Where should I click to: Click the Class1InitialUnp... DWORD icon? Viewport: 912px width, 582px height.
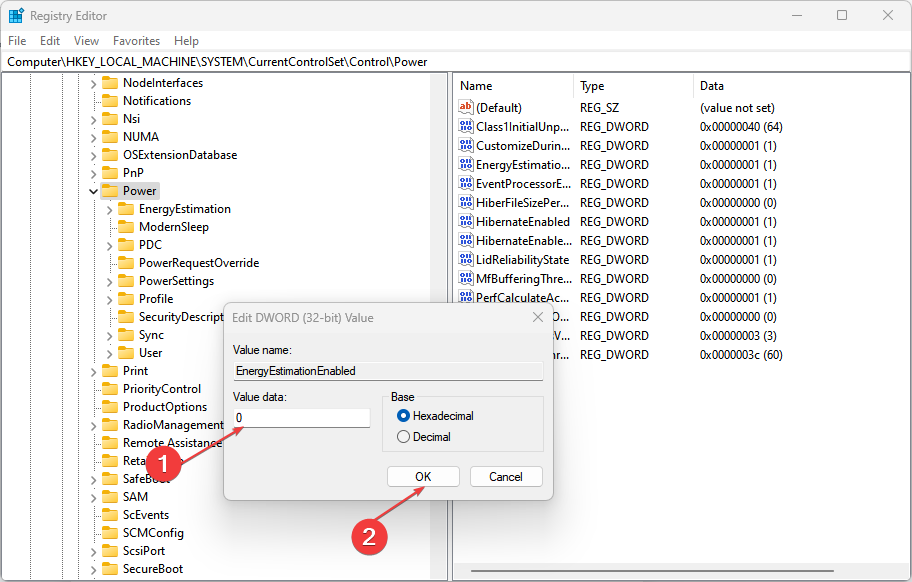466,126
